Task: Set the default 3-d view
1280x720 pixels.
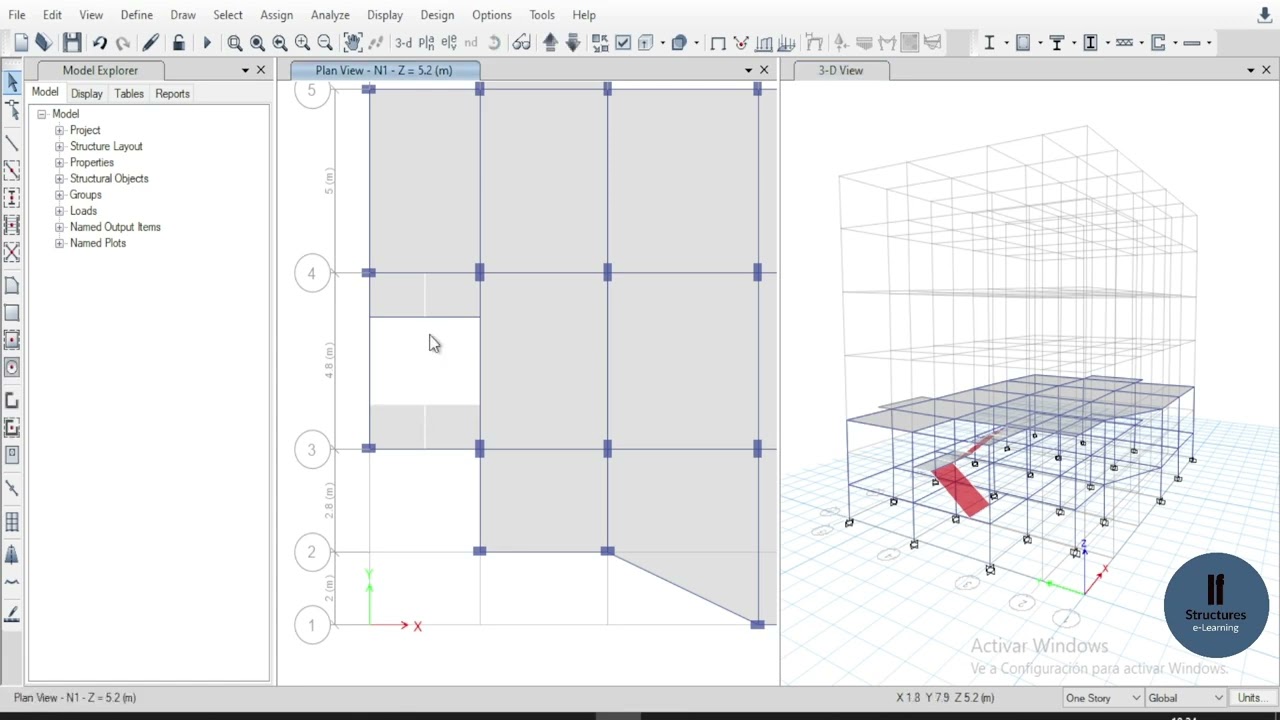Action: [x=403, y=42]
